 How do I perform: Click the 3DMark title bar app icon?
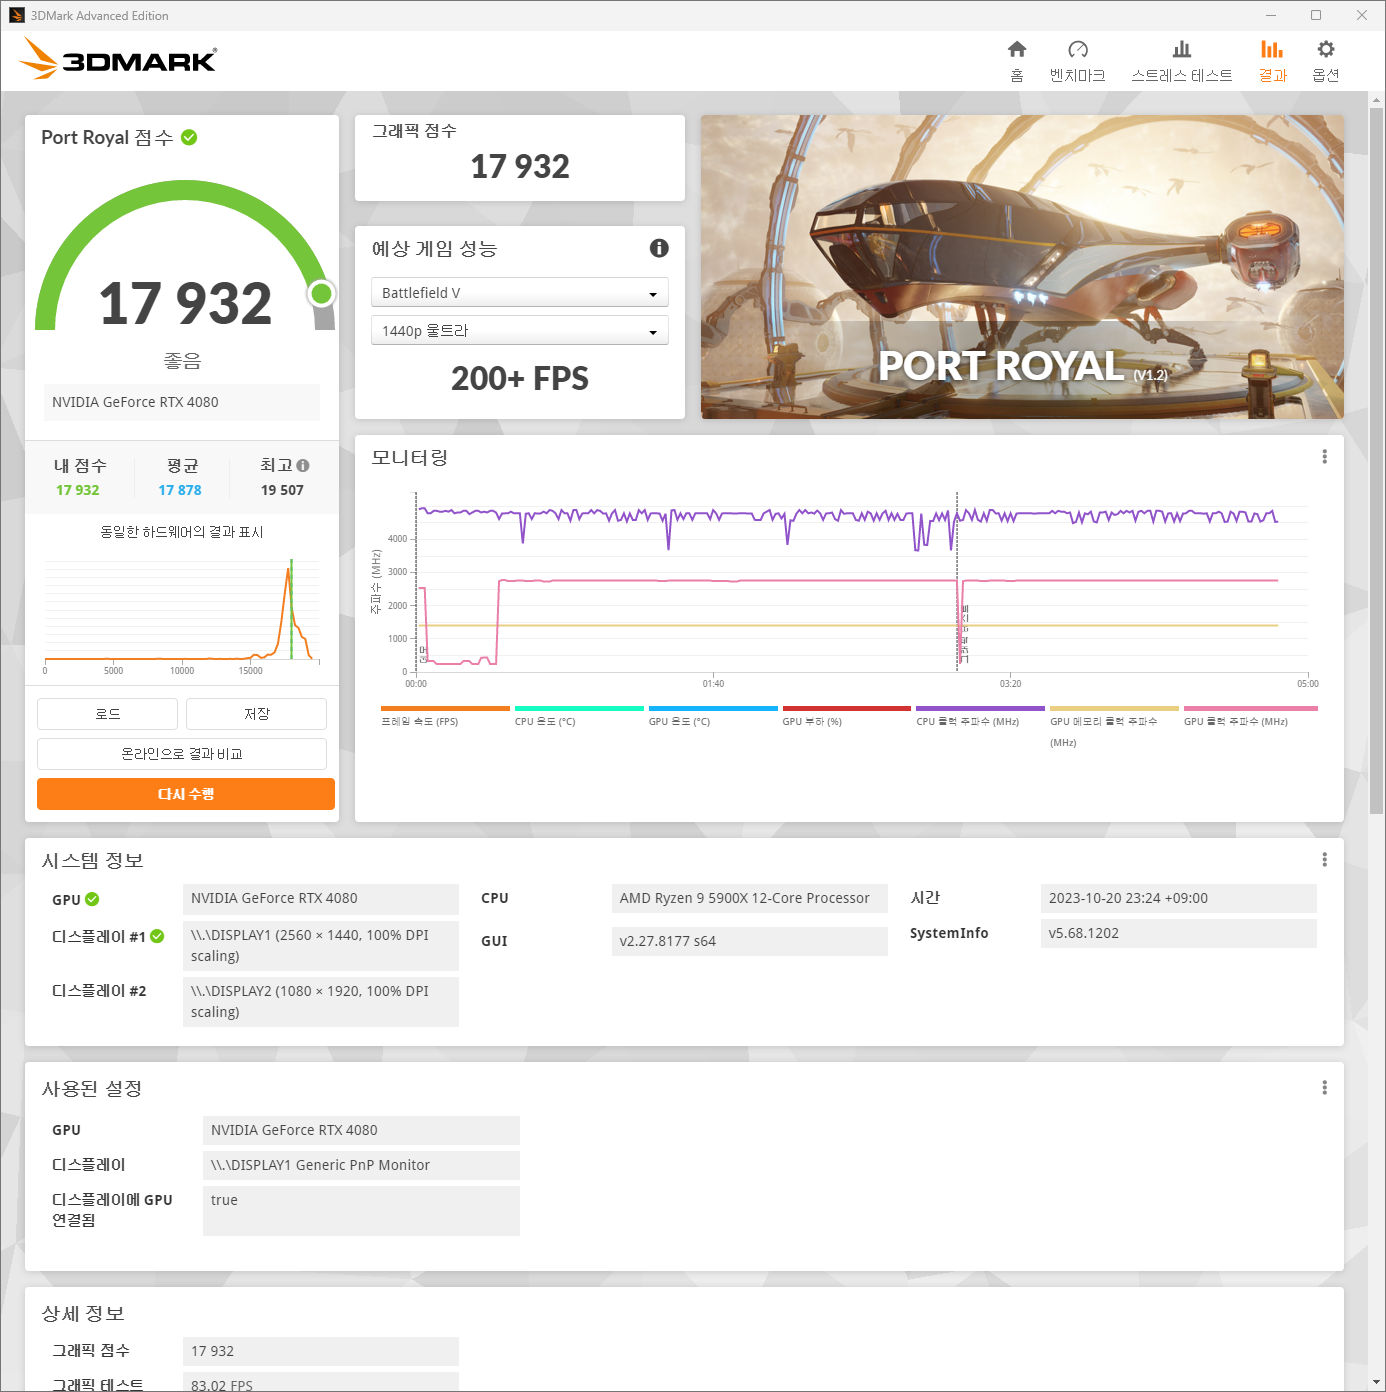pos(17,15)
